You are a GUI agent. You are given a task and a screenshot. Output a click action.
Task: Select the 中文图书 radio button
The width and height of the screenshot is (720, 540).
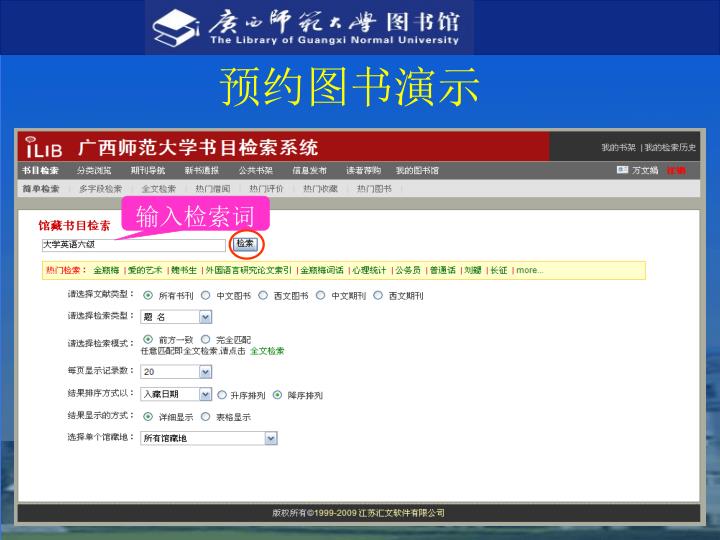click(206, 295)
